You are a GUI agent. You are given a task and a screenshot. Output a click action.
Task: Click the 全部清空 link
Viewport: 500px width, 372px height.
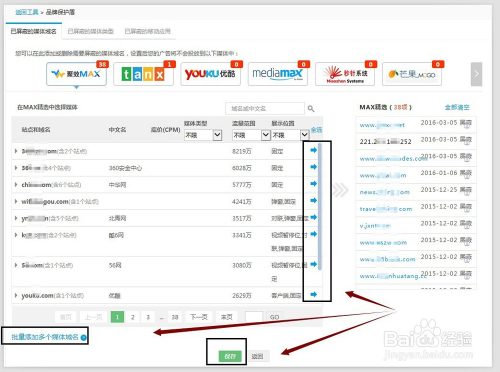pyautogui.click(x=457, y=107)
